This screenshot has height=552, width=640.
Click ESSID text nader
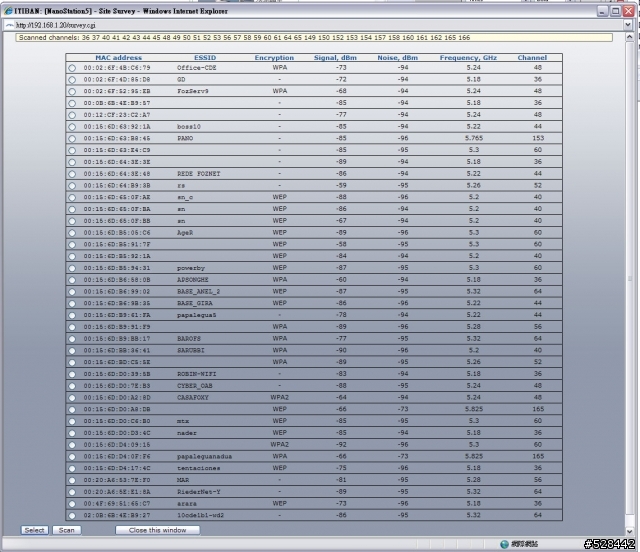[x=187, y=433]
